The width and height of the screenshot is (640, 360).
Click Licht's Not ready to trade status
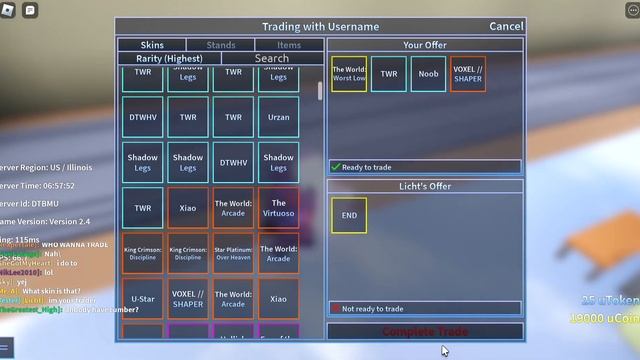[425, 309]
